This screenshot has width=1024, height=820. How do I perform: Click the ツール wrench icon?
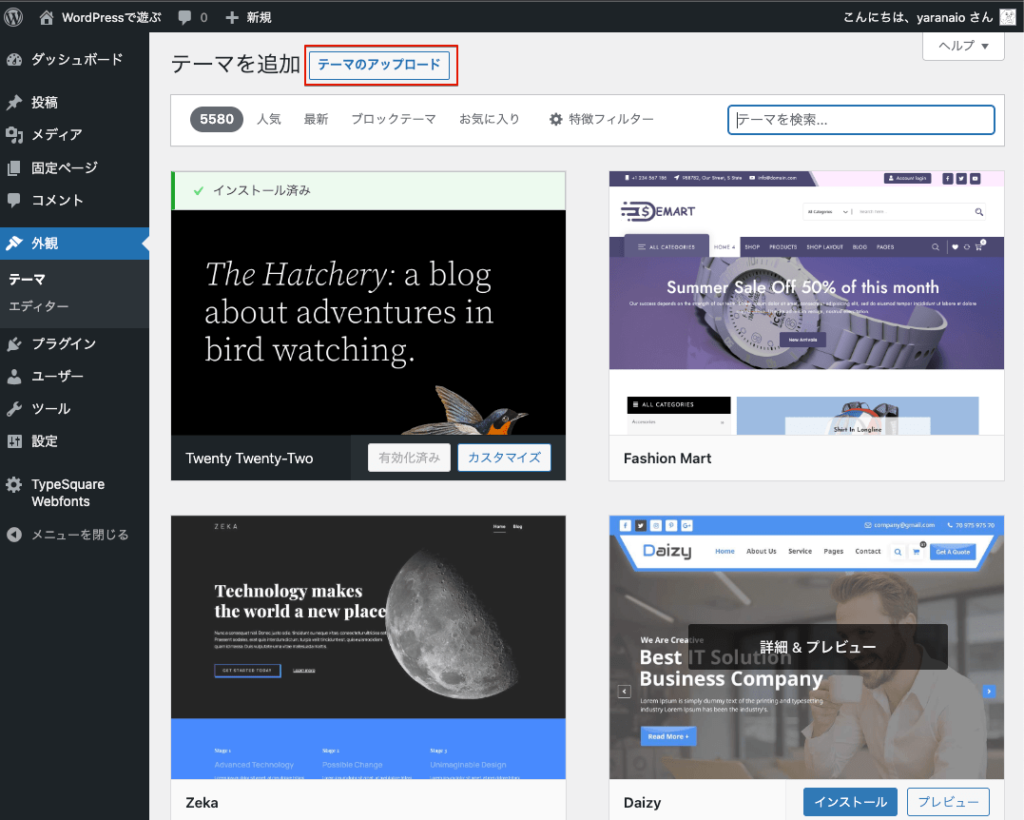click(14, 409)
